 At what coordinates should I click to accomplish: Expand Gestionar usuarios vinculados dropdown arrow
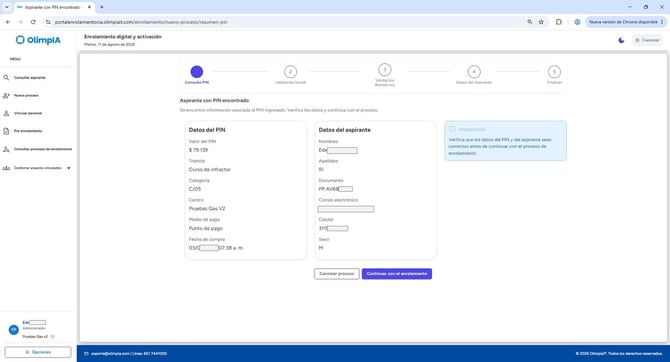coord(69,168)
